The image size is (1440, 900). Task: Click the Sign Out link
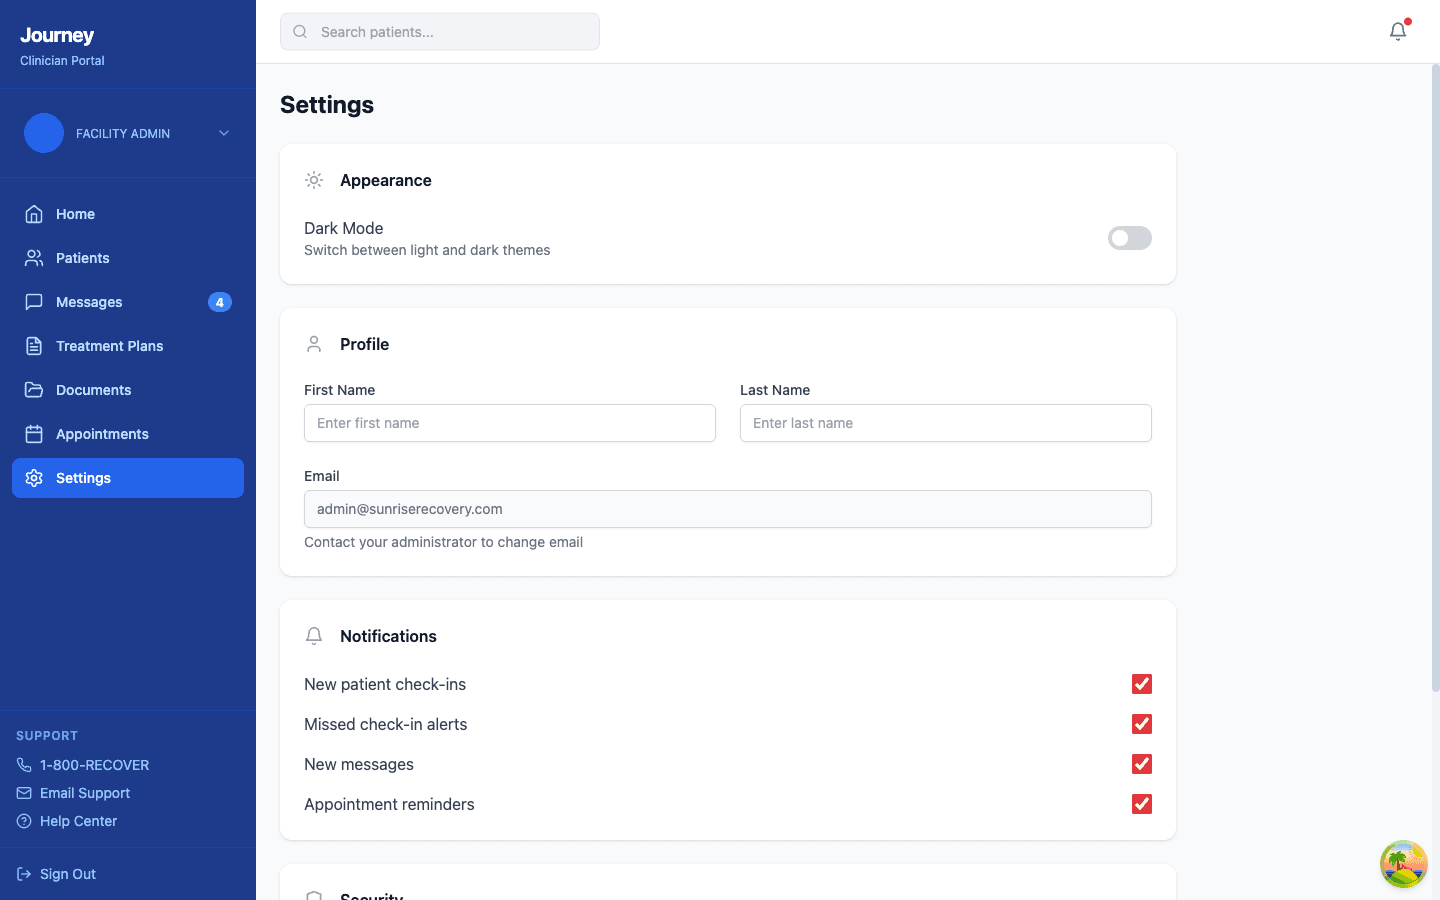click(68, 874)
